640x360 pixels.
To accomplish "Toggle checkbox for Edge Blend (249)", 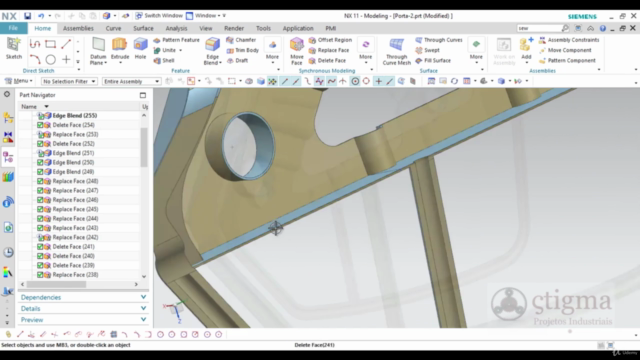I will (40, 172).
